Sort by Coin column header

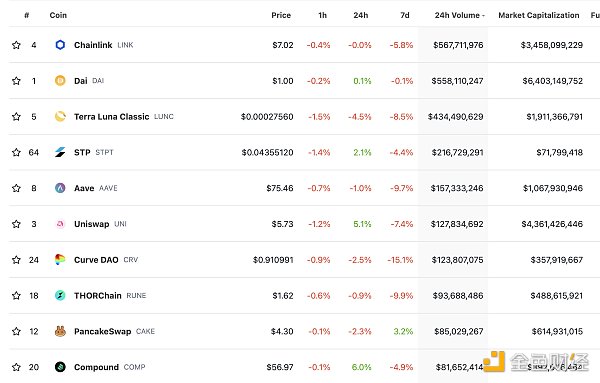click(58, 15)
